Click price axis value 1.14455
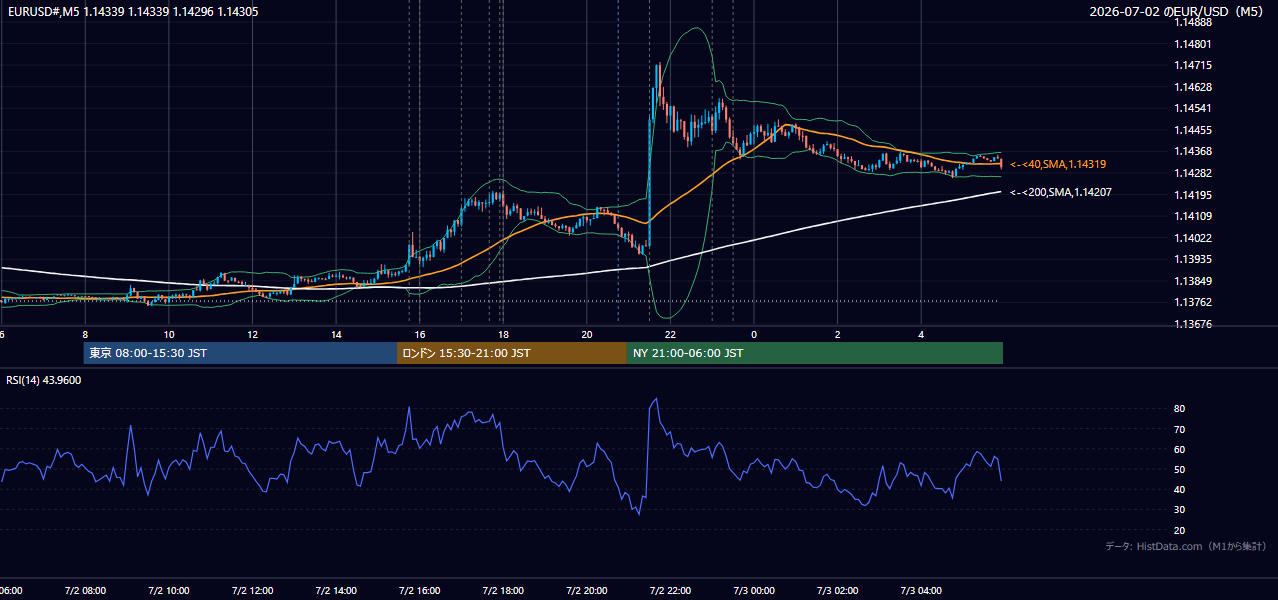This screenshot has height=600, width=1278. pyautogui.click(x=1192, y=130)
